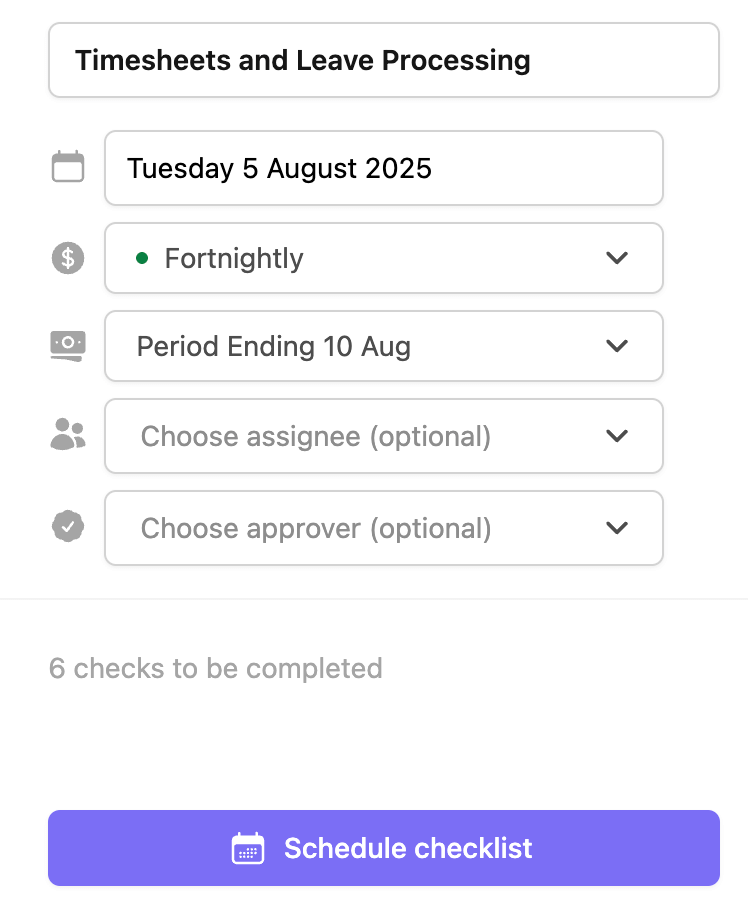Click the calendar icon inside Schedule button
This screenshot has height=914, width=748.
click(248, 848)
